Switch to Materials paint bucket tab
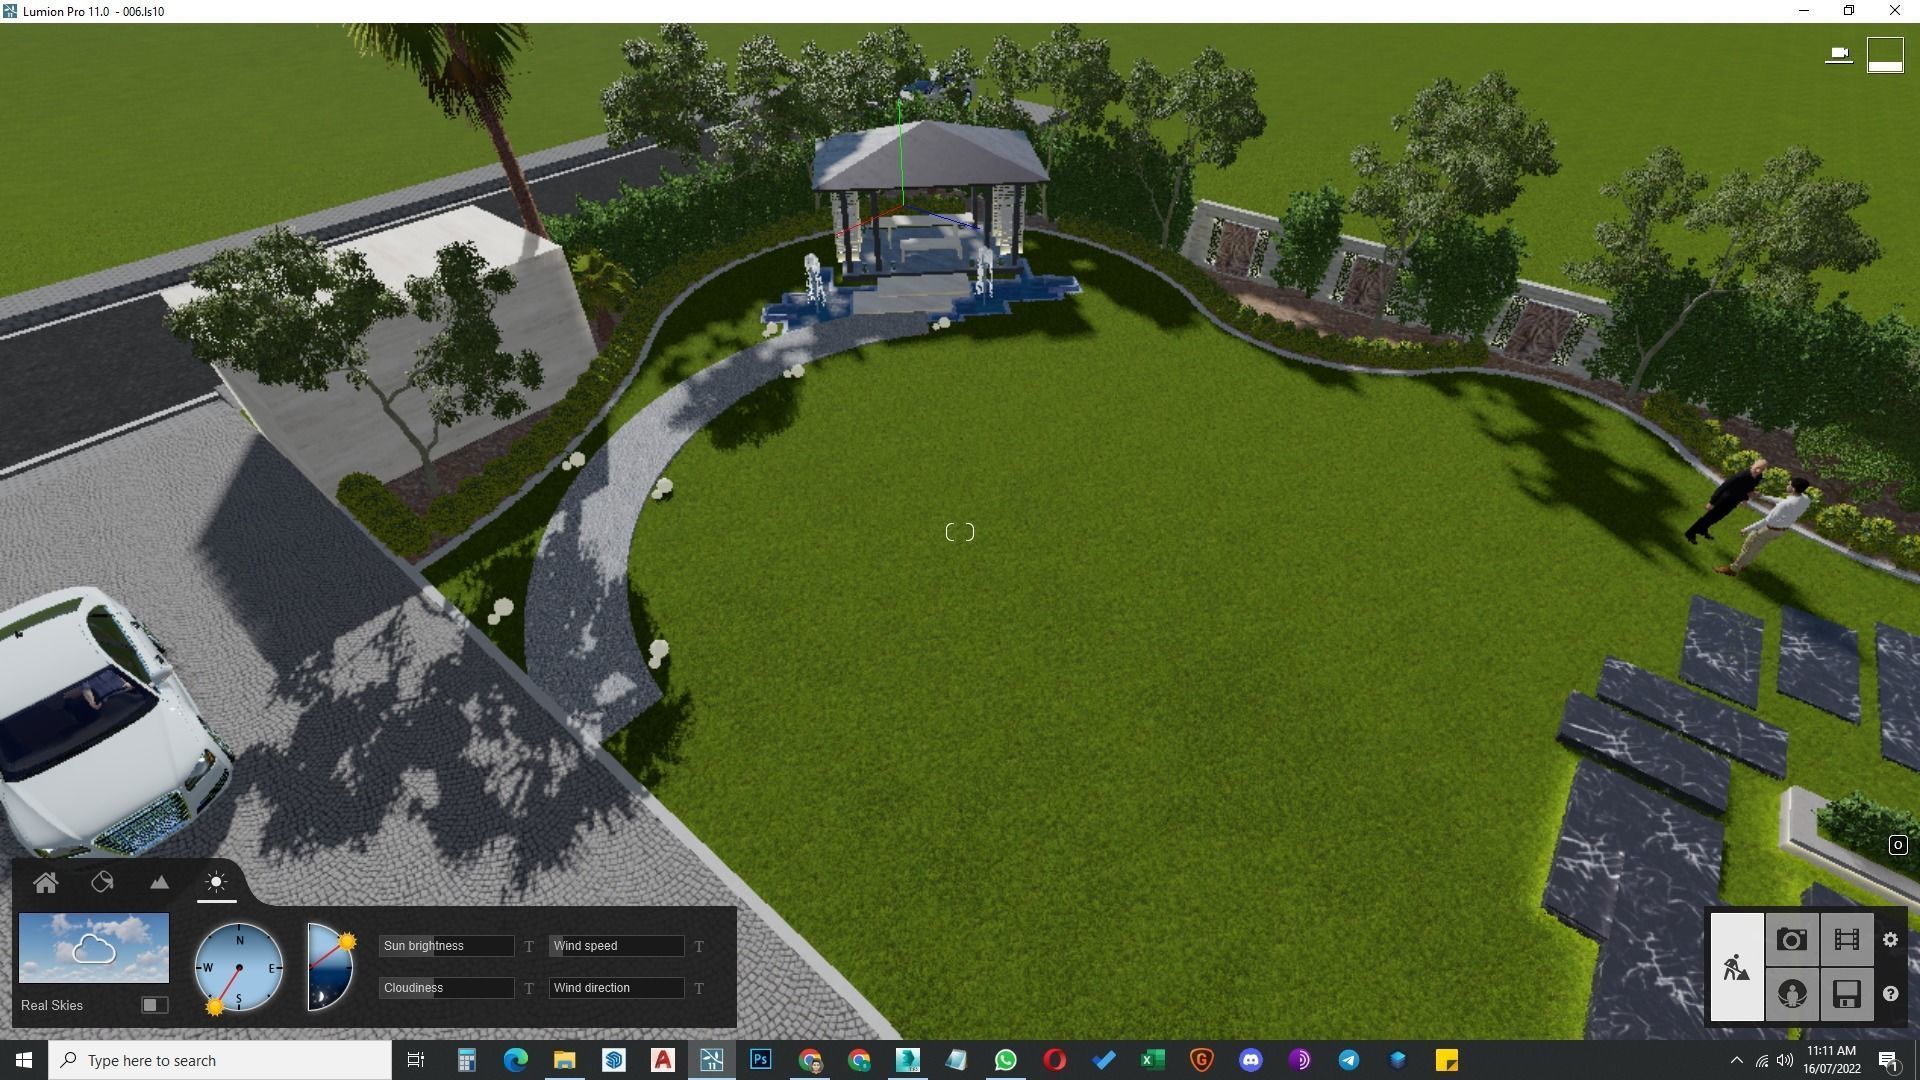The width and height of the screenshot is (1920, 1080). tap(102, 882)
